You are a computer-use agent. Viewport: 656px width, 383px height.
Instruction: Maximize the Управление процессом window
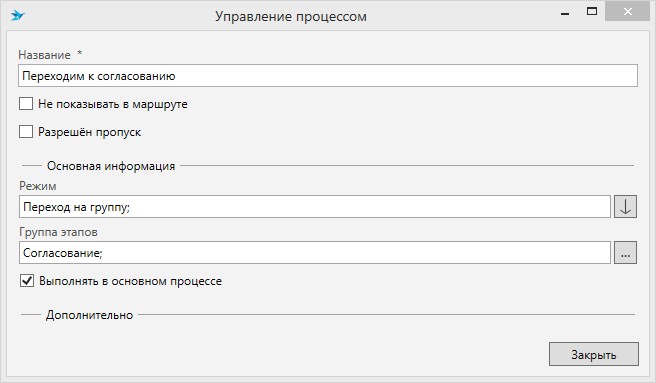[x=592, y=12]
